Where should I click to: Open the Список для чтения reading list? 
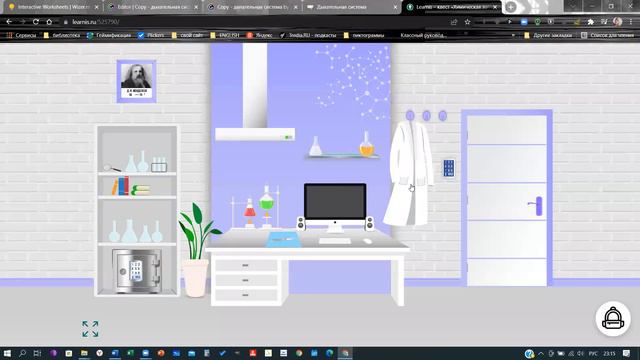pos(607,36)
